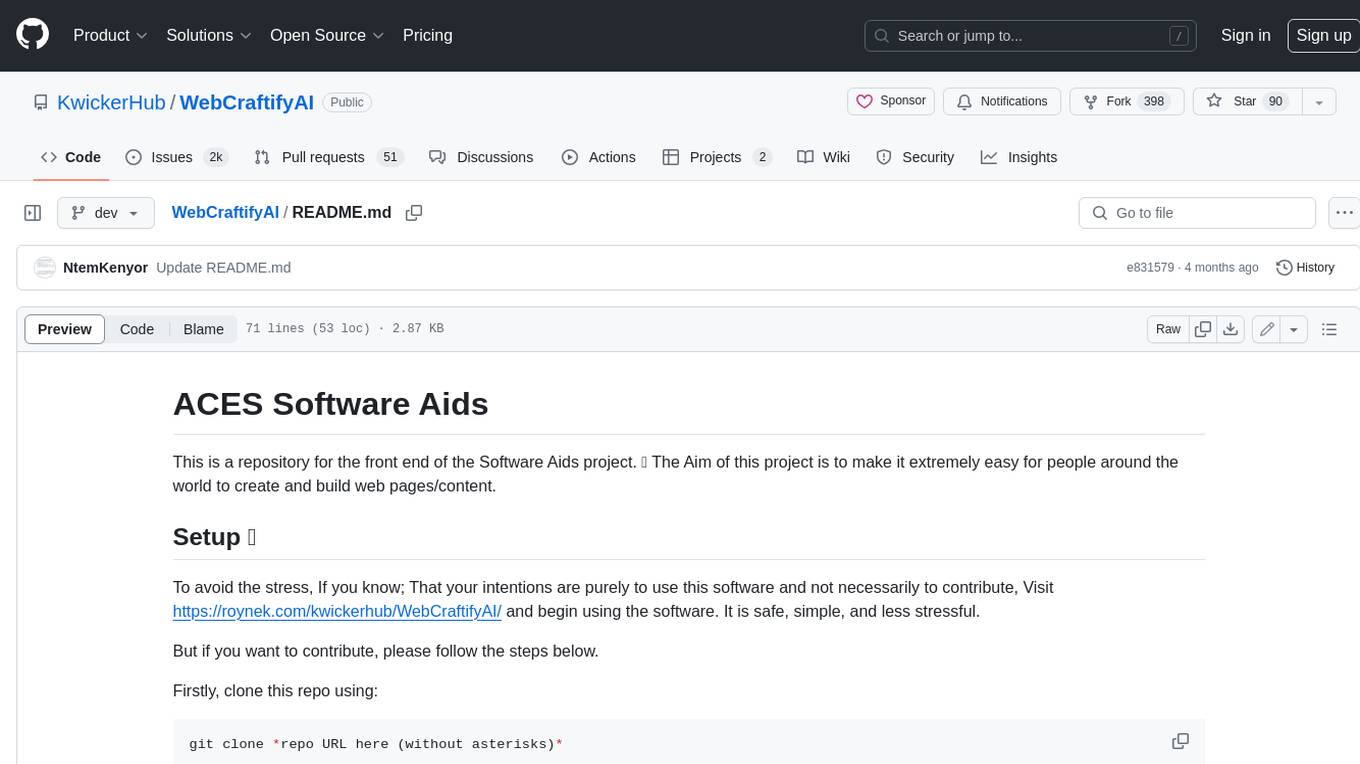Click the Sign up button
1360x764 pixels.
(x=1323, y=35)
